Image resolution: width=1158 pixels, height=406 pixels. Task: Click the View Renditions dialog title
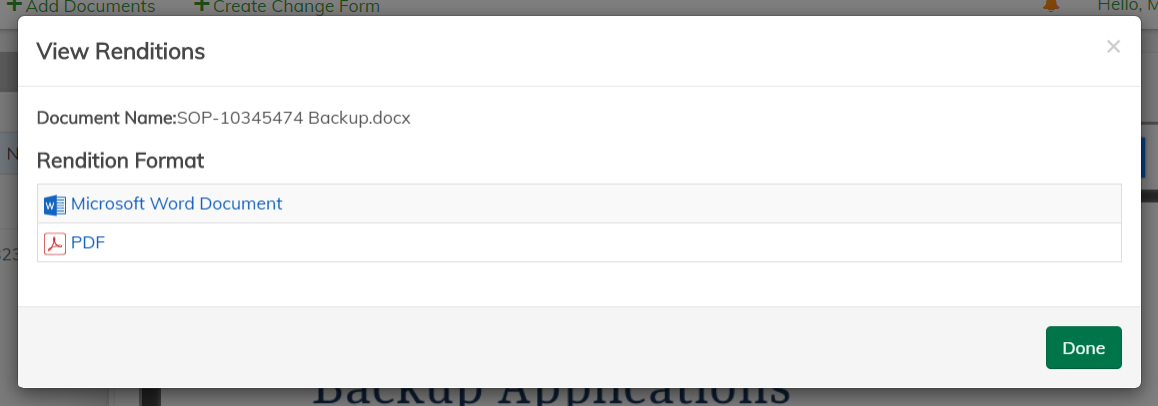pyautogui.click(x=121, y=51)
